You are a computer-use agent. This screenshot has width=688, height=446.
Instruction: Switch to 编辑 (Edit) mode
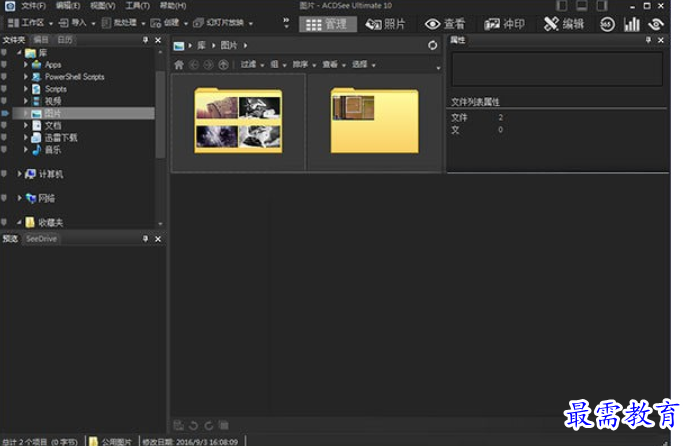(564, 24)
